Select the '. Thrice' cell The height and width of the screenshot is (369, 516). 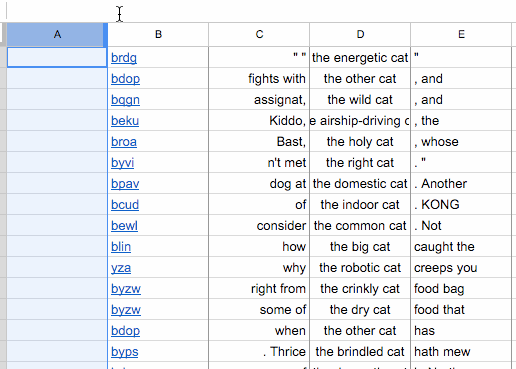[x=259, y=352]
